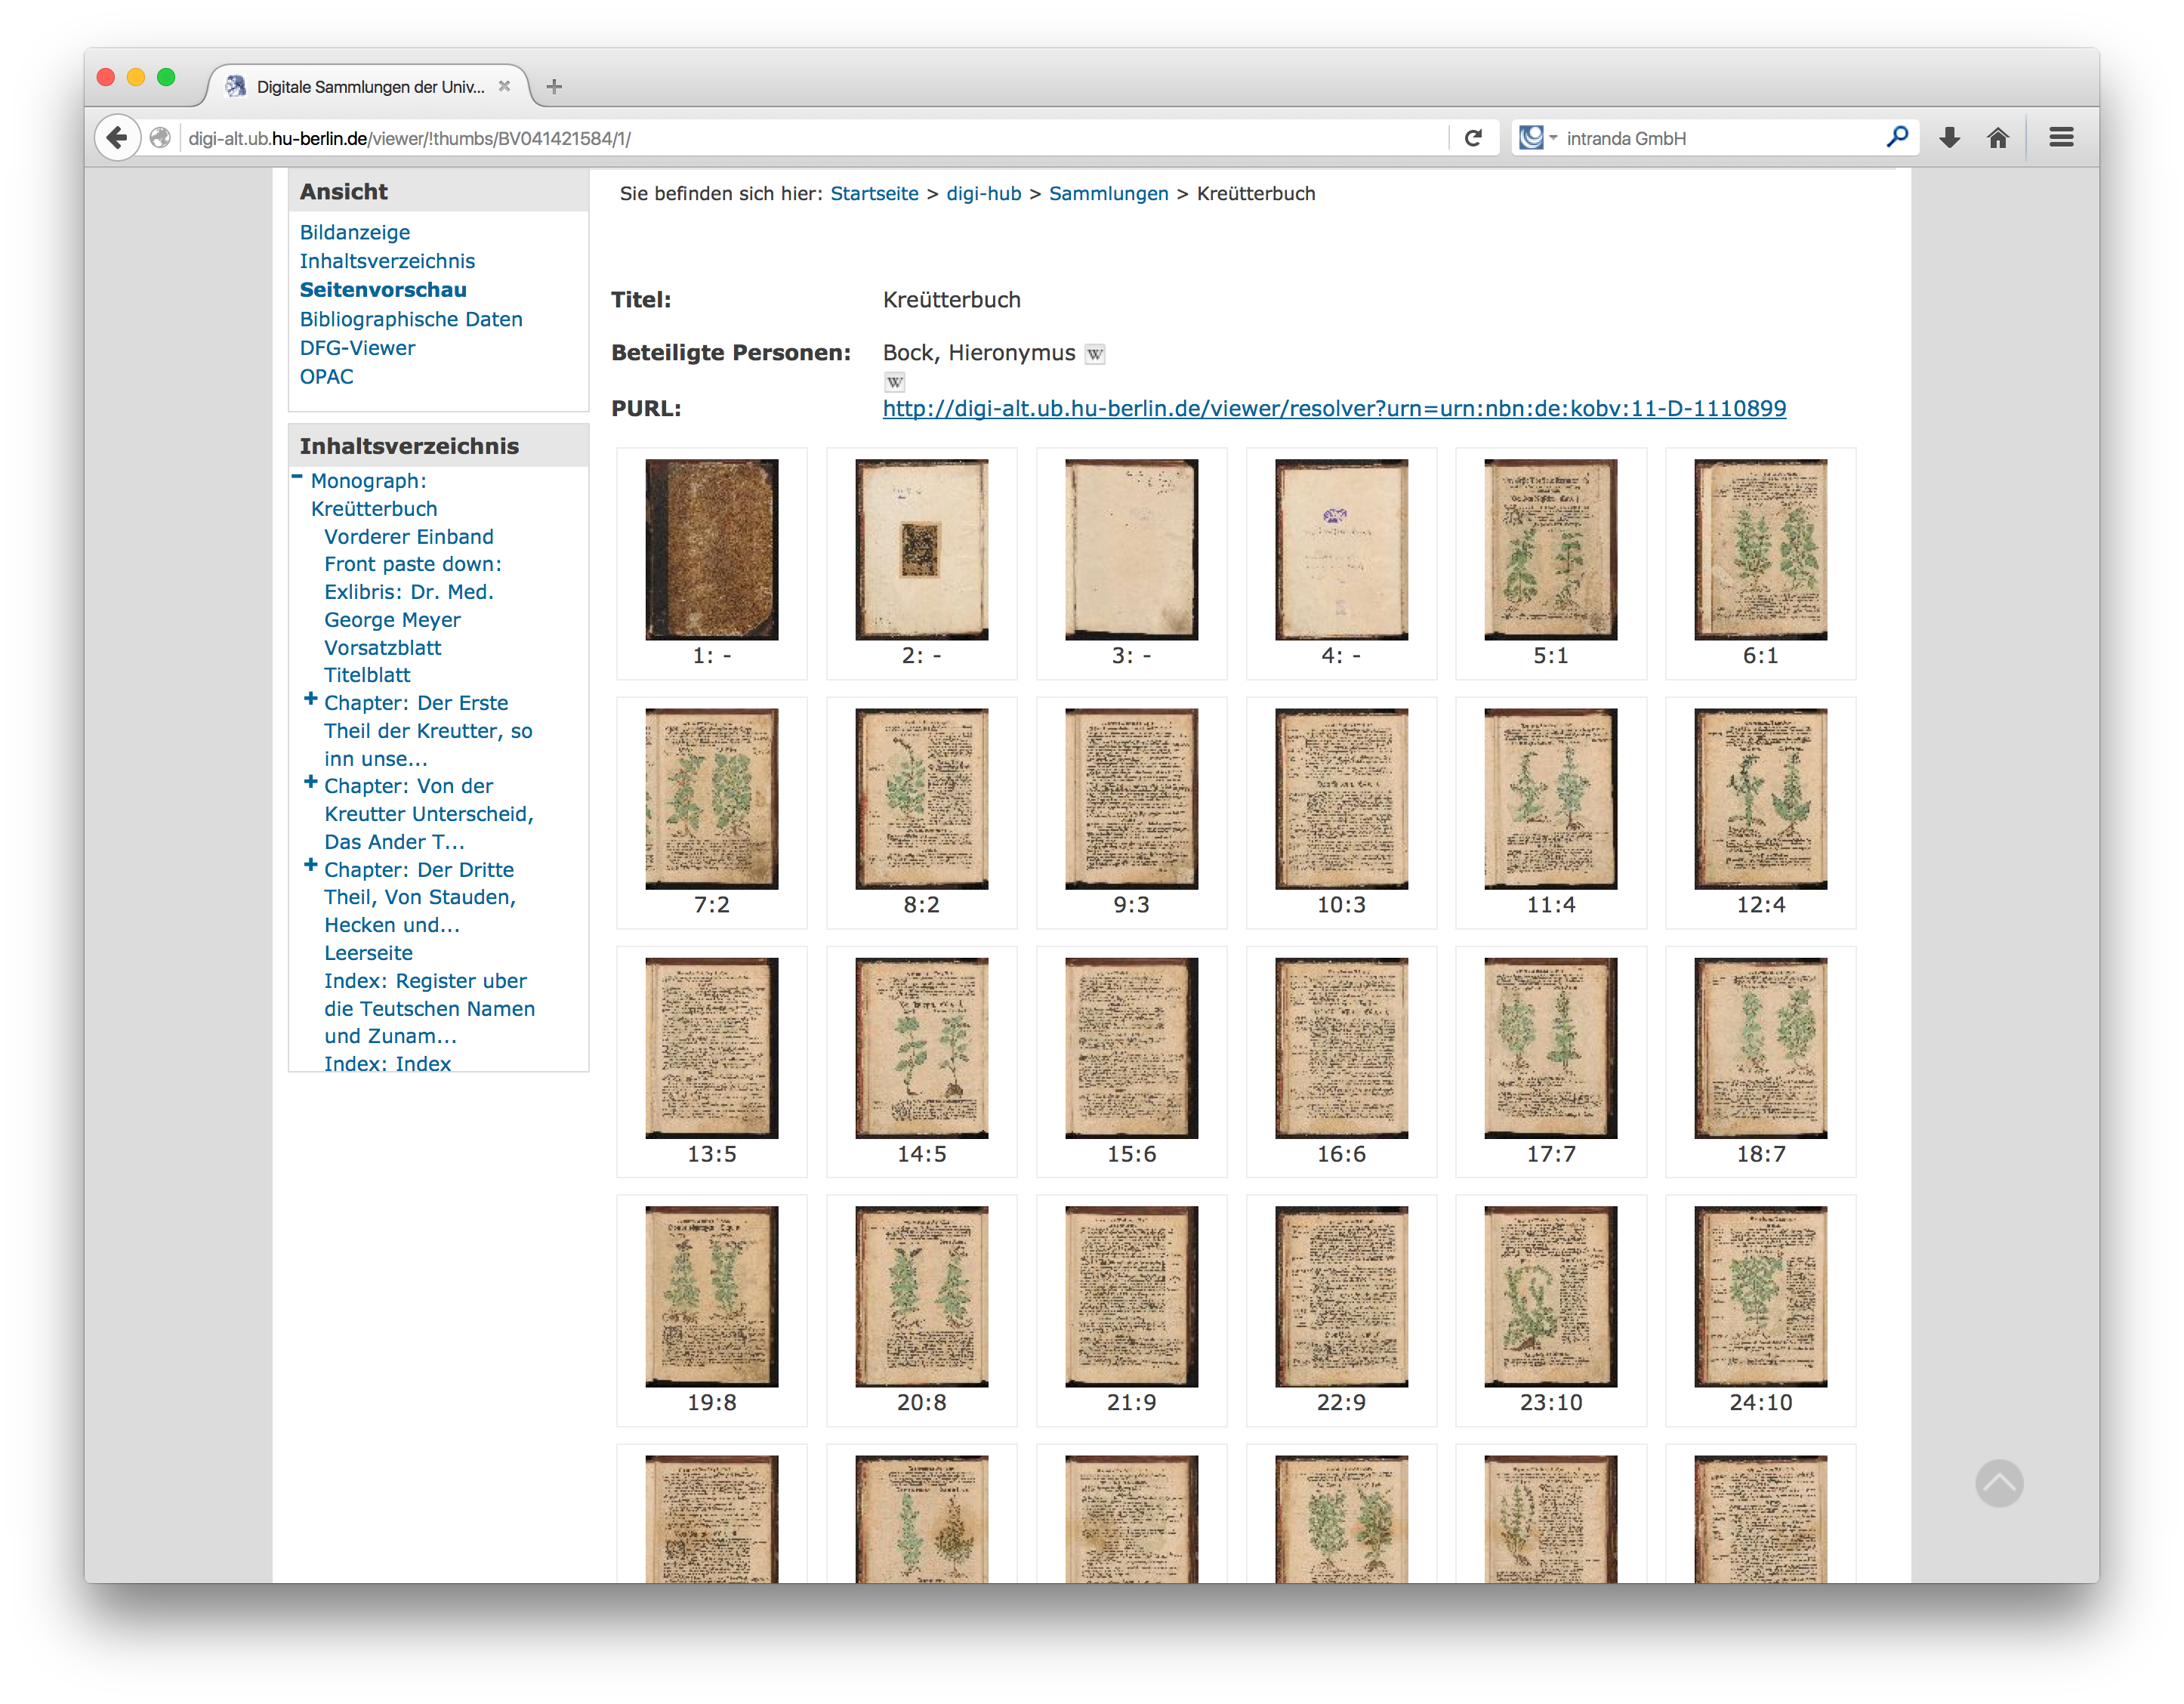2184x1704 pixels.
Task: Open page thumbnail 6:1
Action: [1760, 550]
